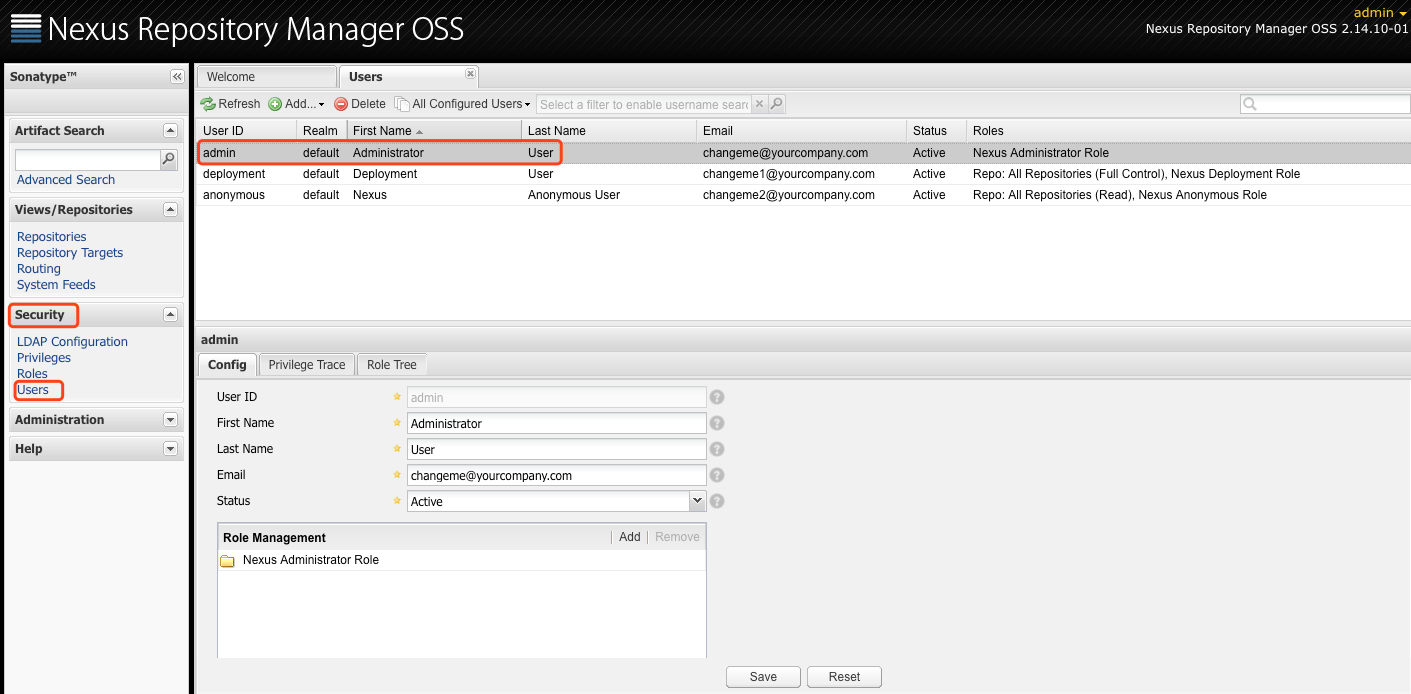Screen dimensions: 1411x694
Task: Click the Nexus Administrator Role grid cell
Action: pyautogui.click(x=1041, y=153)
